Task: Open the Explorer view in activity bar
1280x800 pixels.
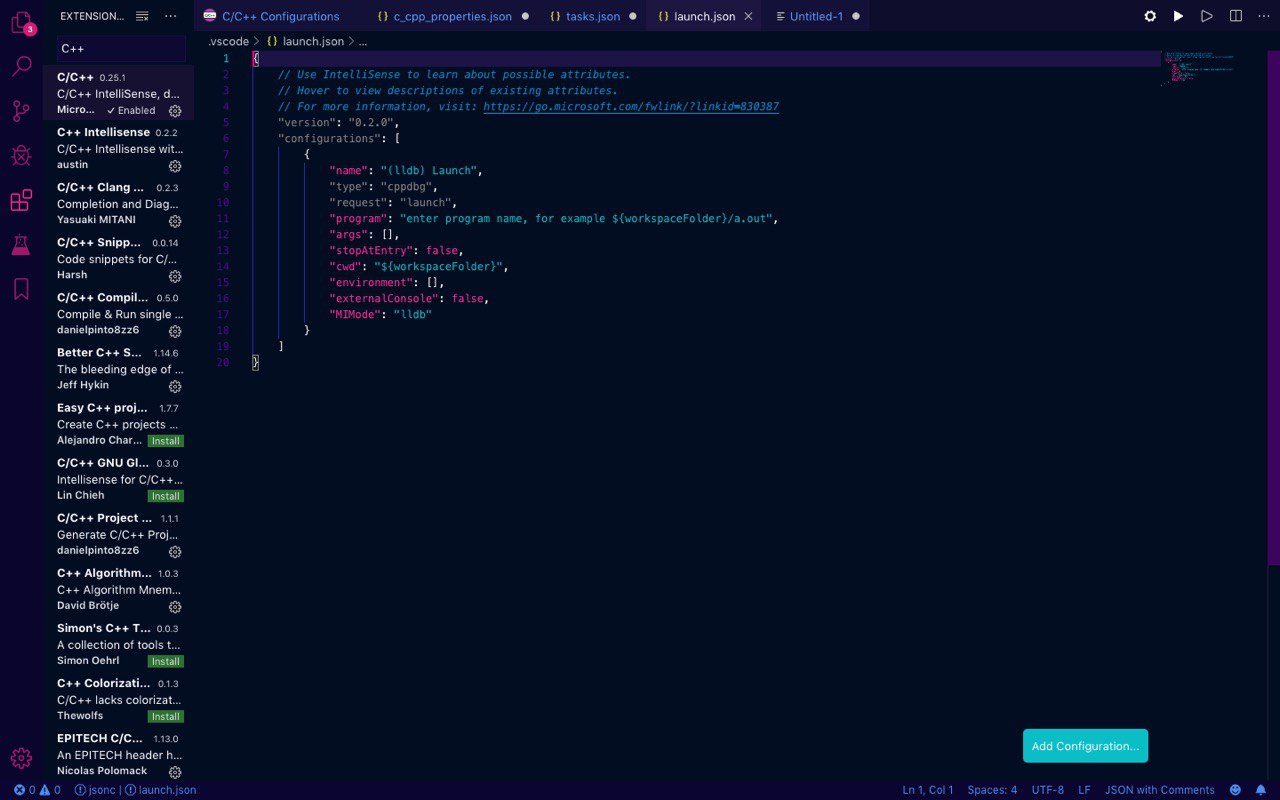Action: 21,22
